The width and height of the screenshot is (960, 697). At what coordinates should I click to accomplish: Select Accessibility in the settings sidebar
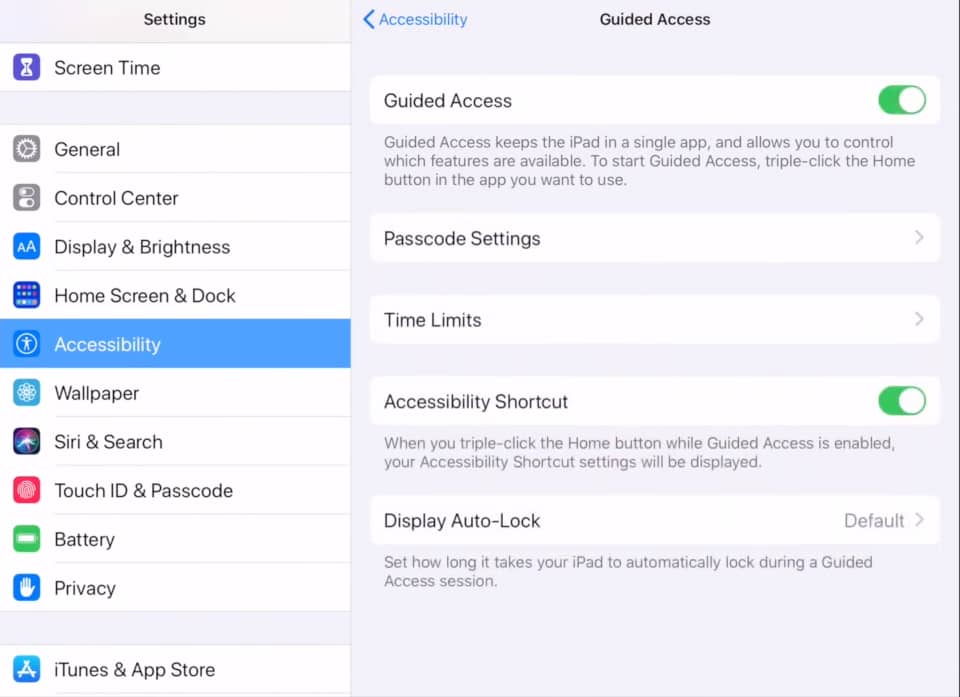pos(175,344)
